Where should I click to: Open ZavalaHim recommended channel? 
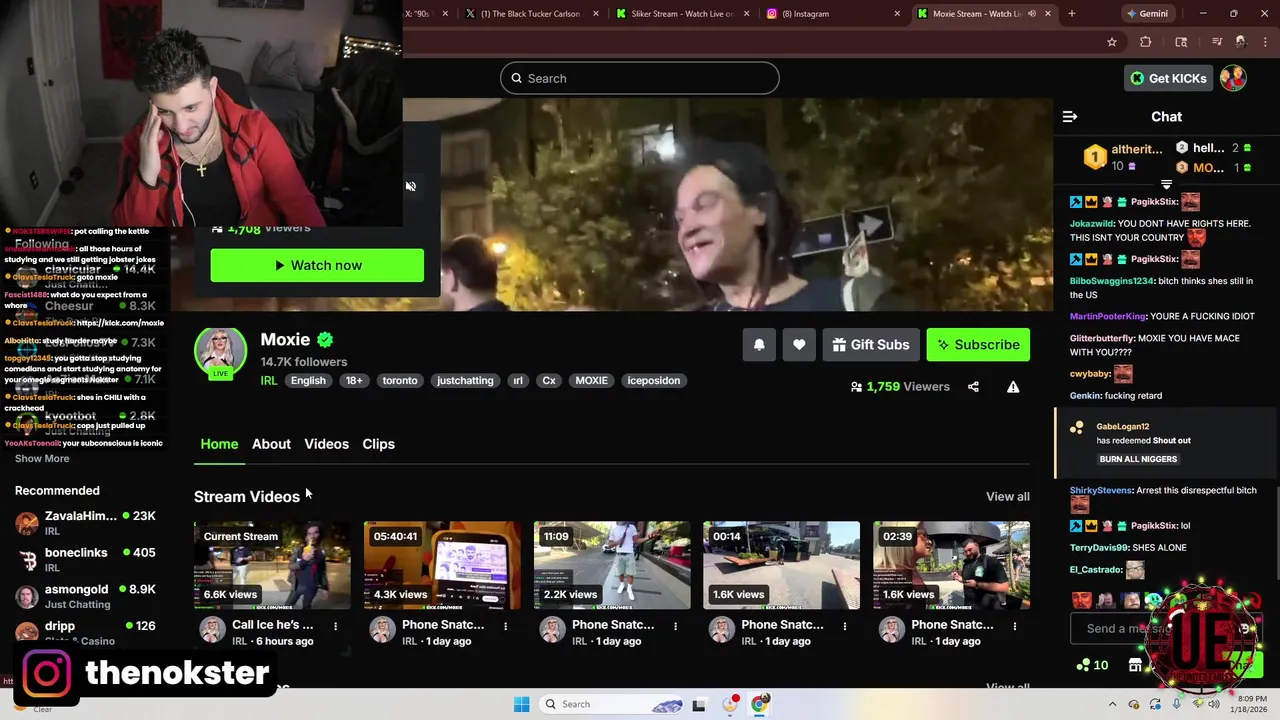85,522
